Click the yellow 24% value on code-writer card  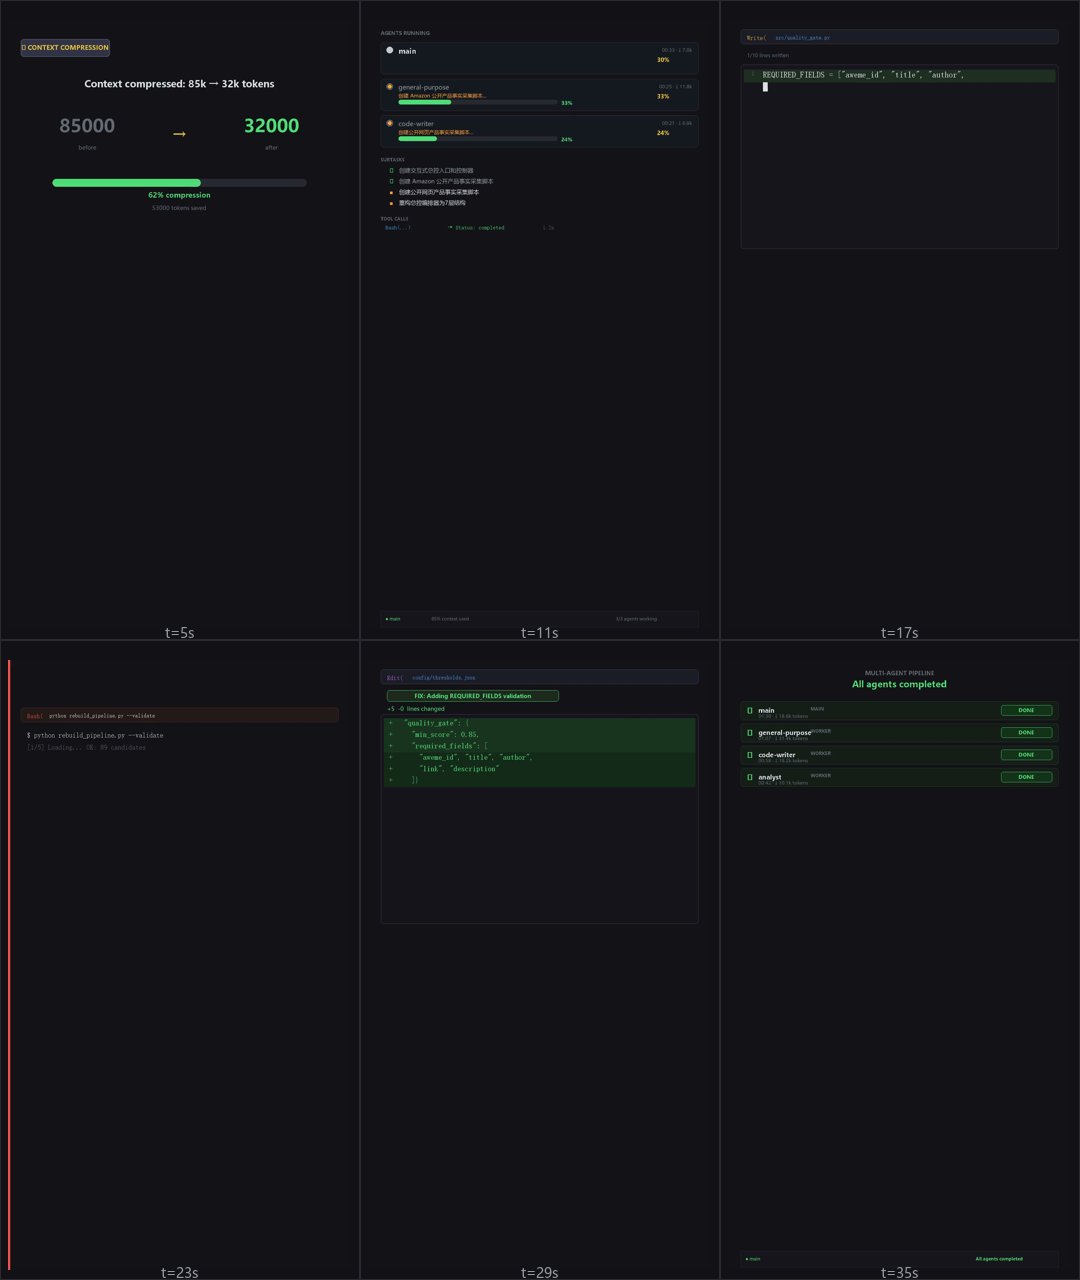click(663, 133)
